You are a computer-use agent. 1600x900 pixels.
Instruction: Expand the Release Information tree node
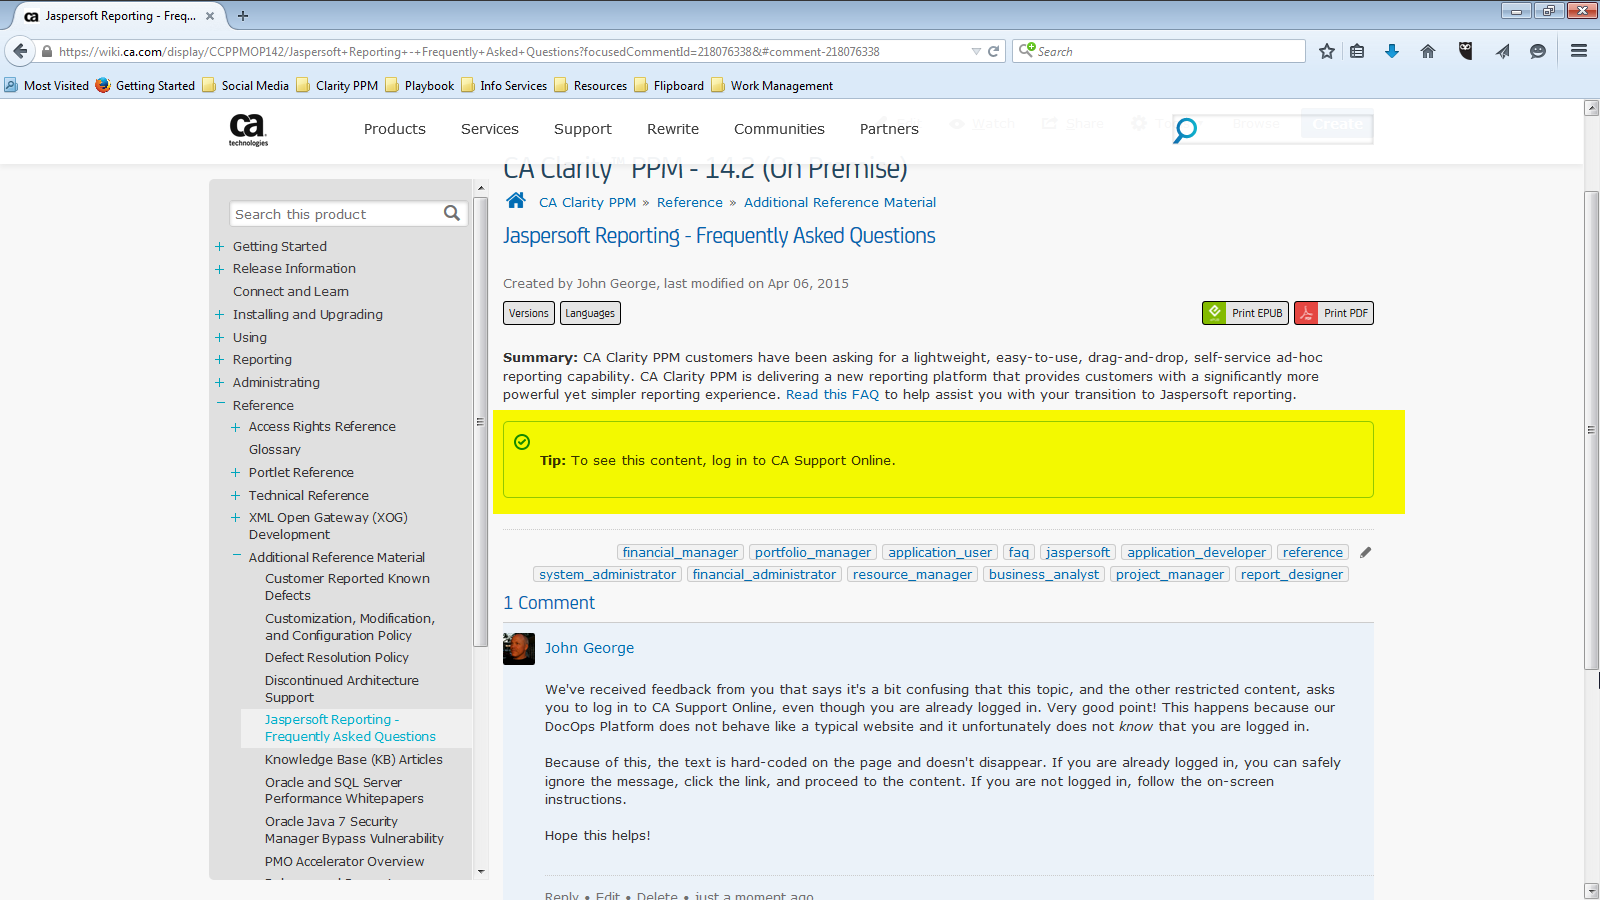[219, 269]
